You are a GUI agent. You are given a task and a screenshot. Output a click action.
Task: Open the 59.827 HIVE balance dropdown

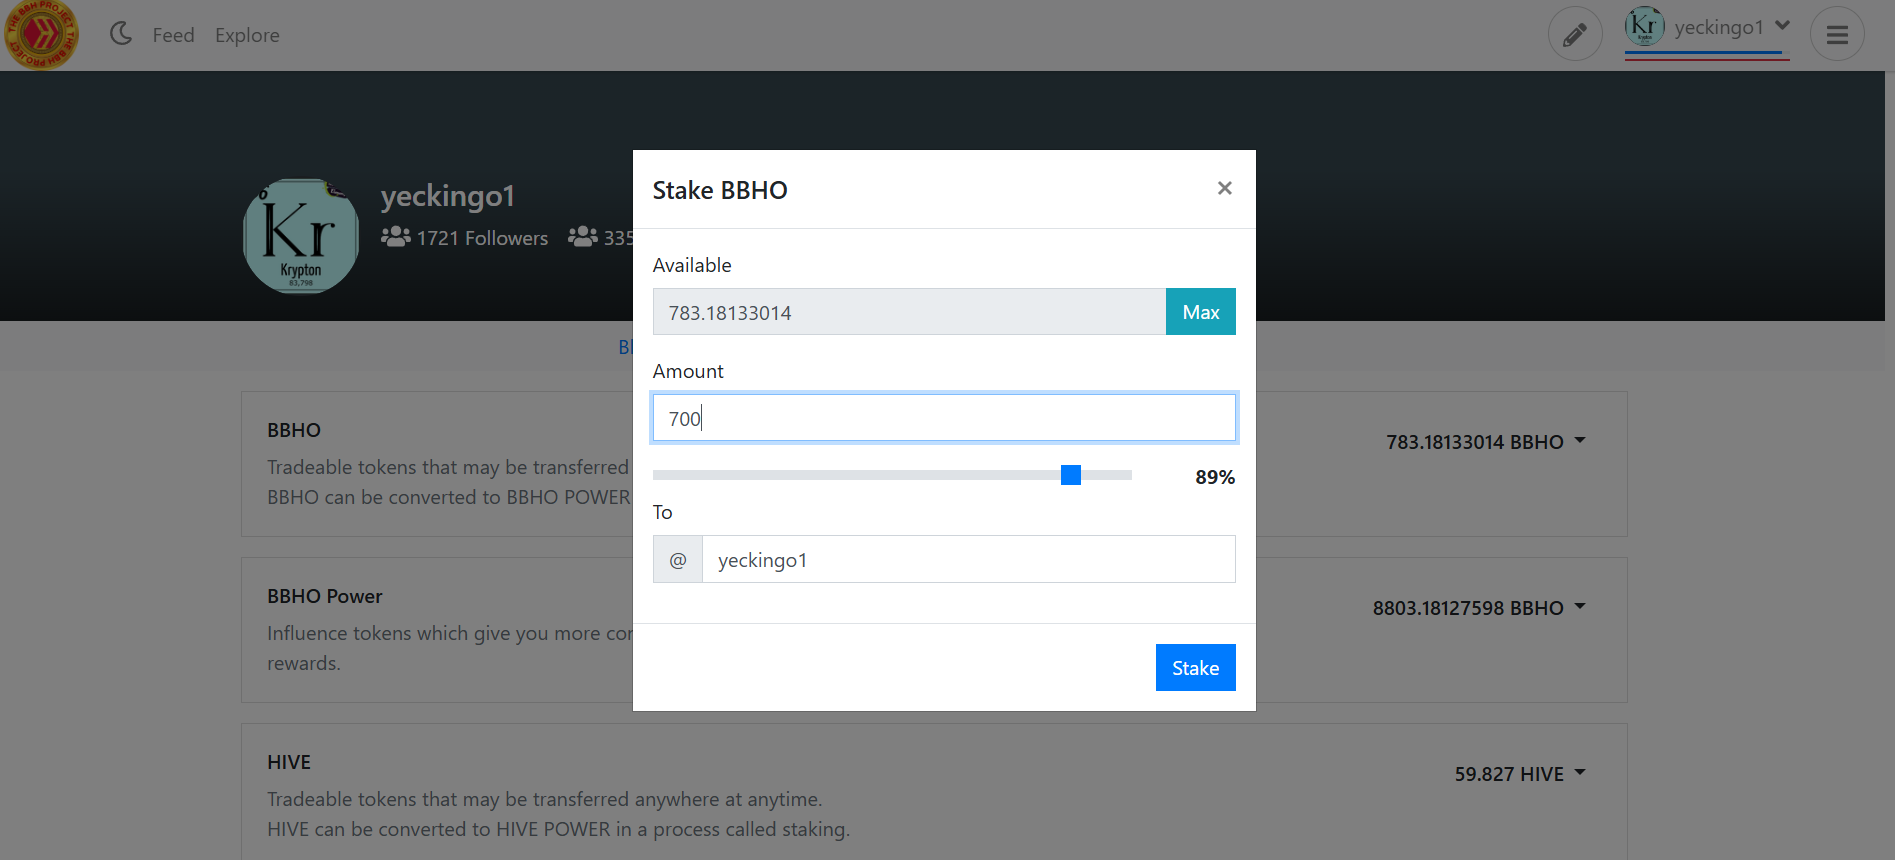click(x=1520, y=774)
